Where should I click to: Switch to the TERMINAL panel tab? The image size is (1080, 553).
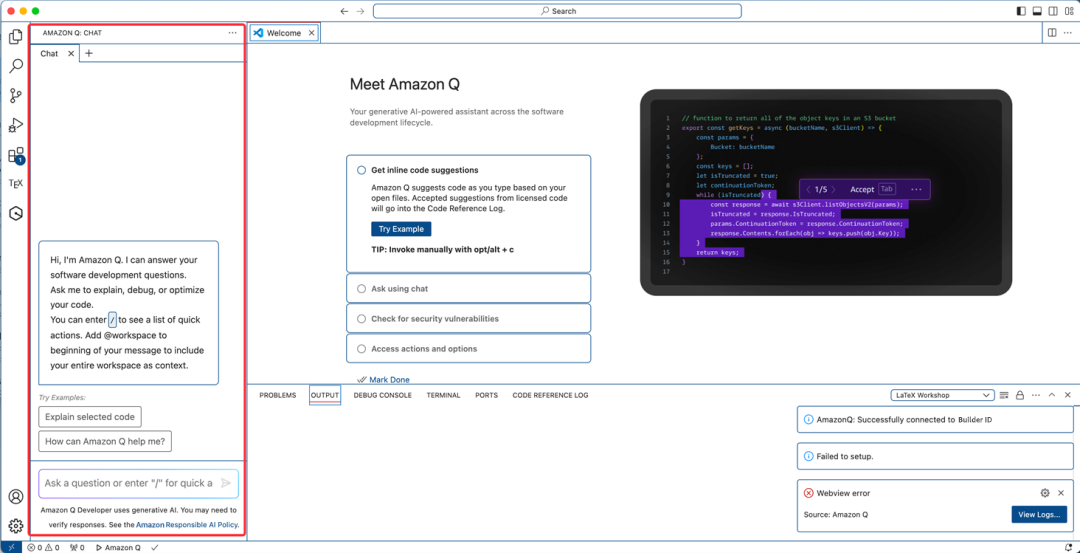tap(443, 395)
